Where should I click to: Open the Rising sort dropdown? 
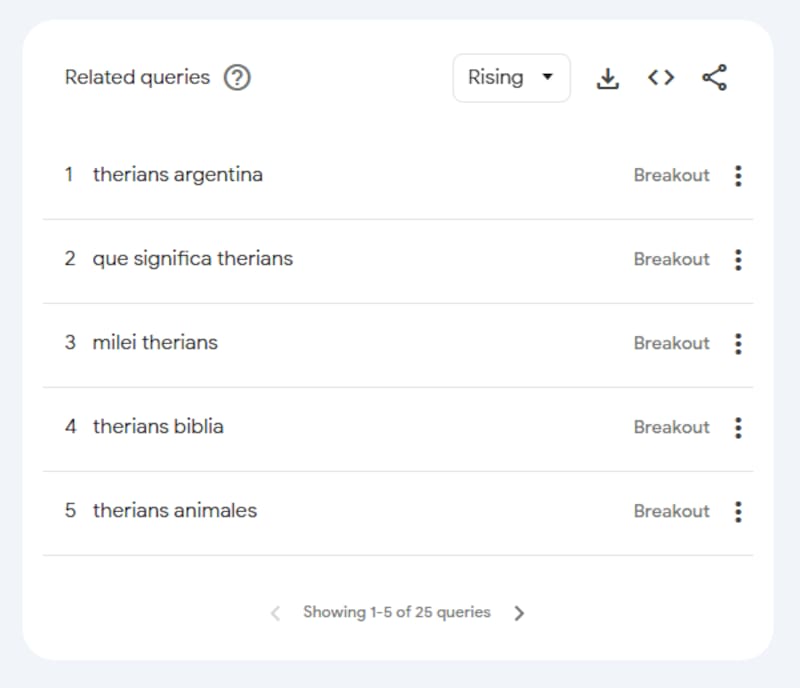(511, 78)
